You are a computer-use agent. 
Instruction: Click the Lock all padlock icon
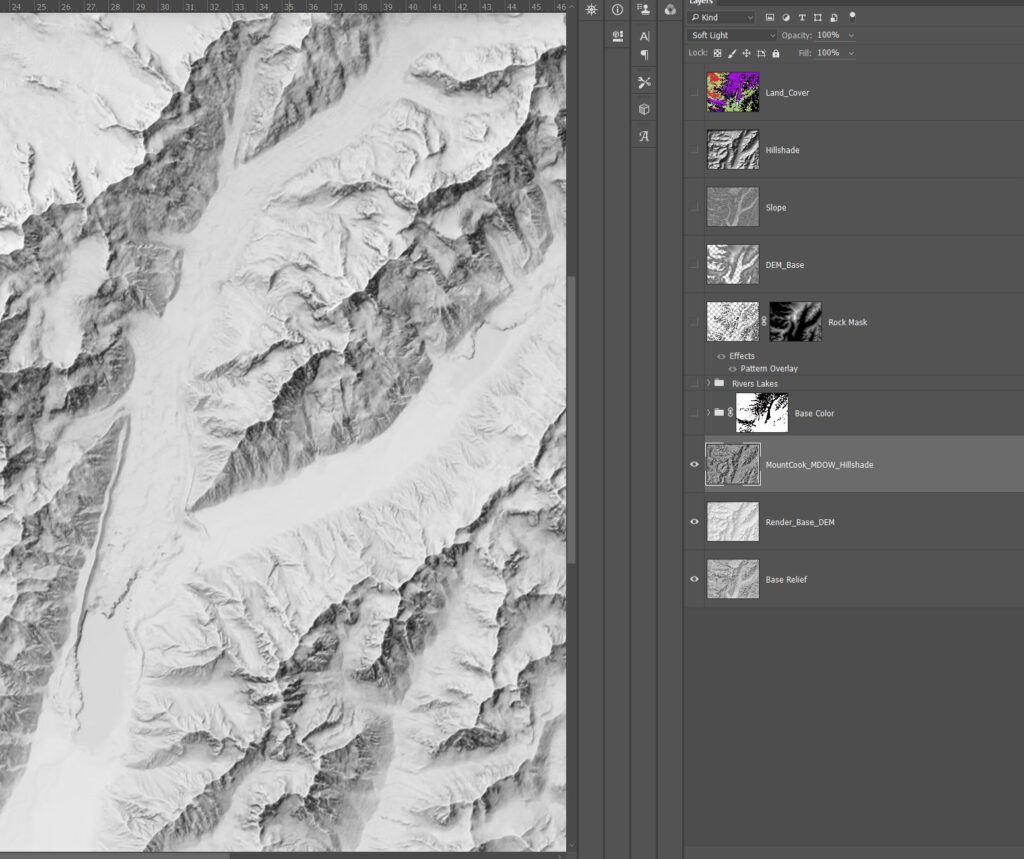pyautogui.click(x=776, y=53)
